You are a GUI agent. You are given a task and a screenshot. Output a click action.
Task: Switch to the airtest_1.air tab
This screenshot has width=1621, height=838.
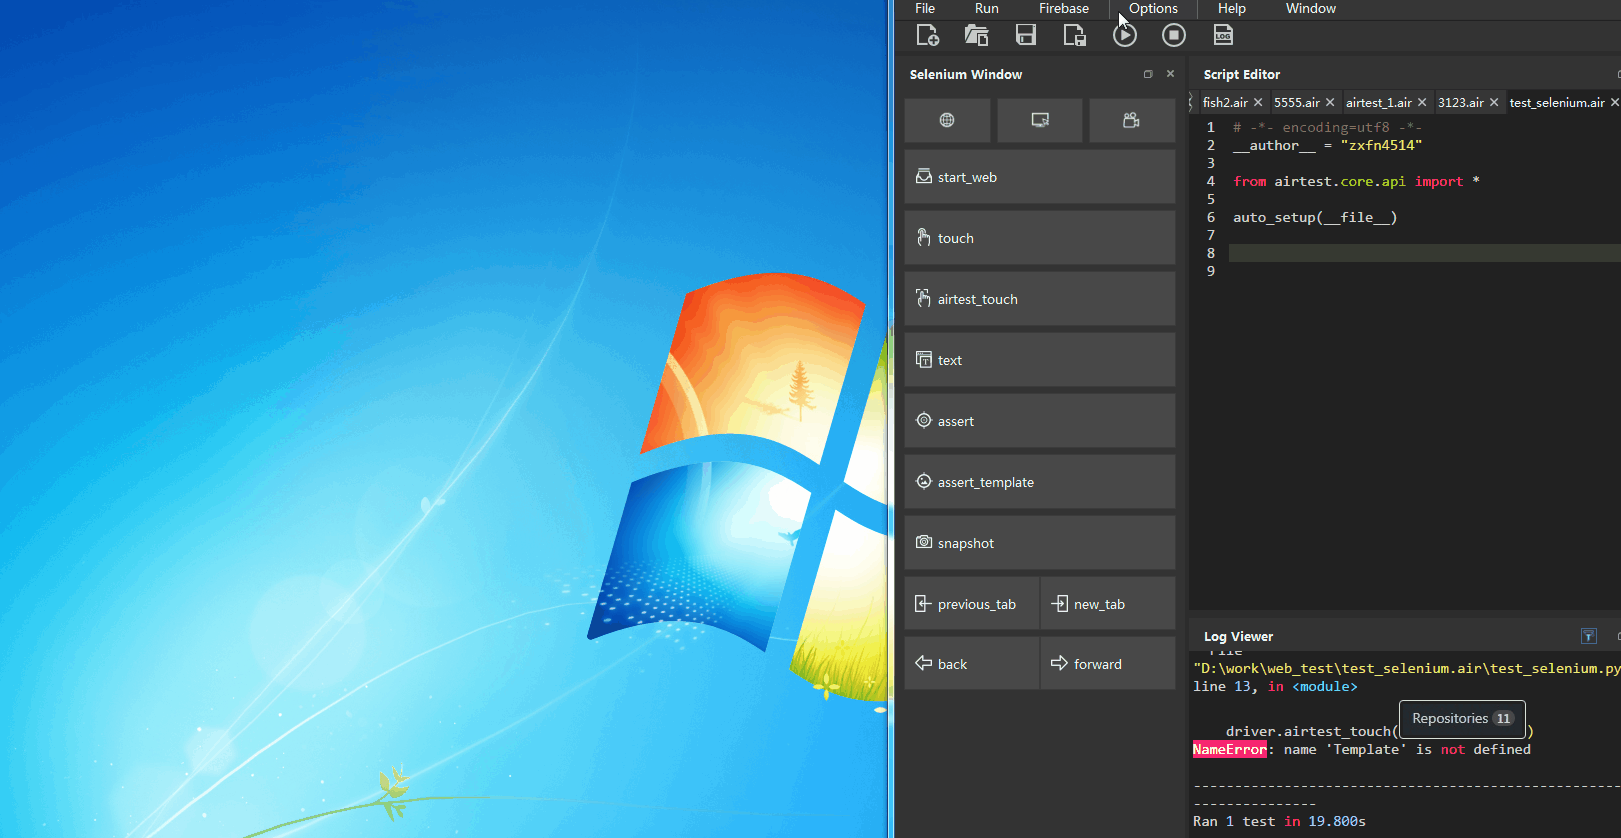[x=1379, y=102]
